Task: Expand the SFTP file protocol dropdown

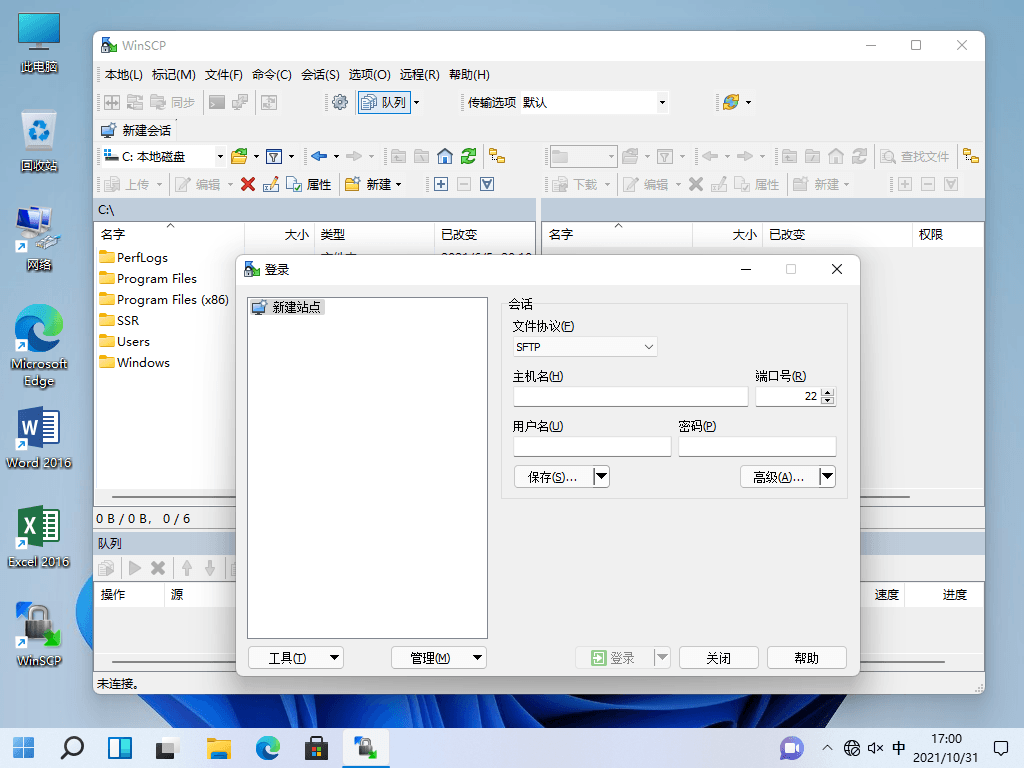Action: [648, 347]
